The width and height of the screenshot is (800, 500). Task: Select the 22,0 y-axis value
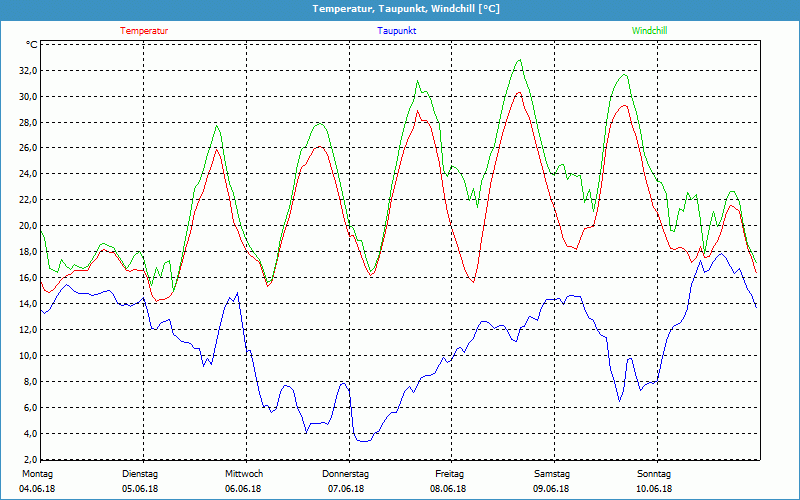click(28, 200)
